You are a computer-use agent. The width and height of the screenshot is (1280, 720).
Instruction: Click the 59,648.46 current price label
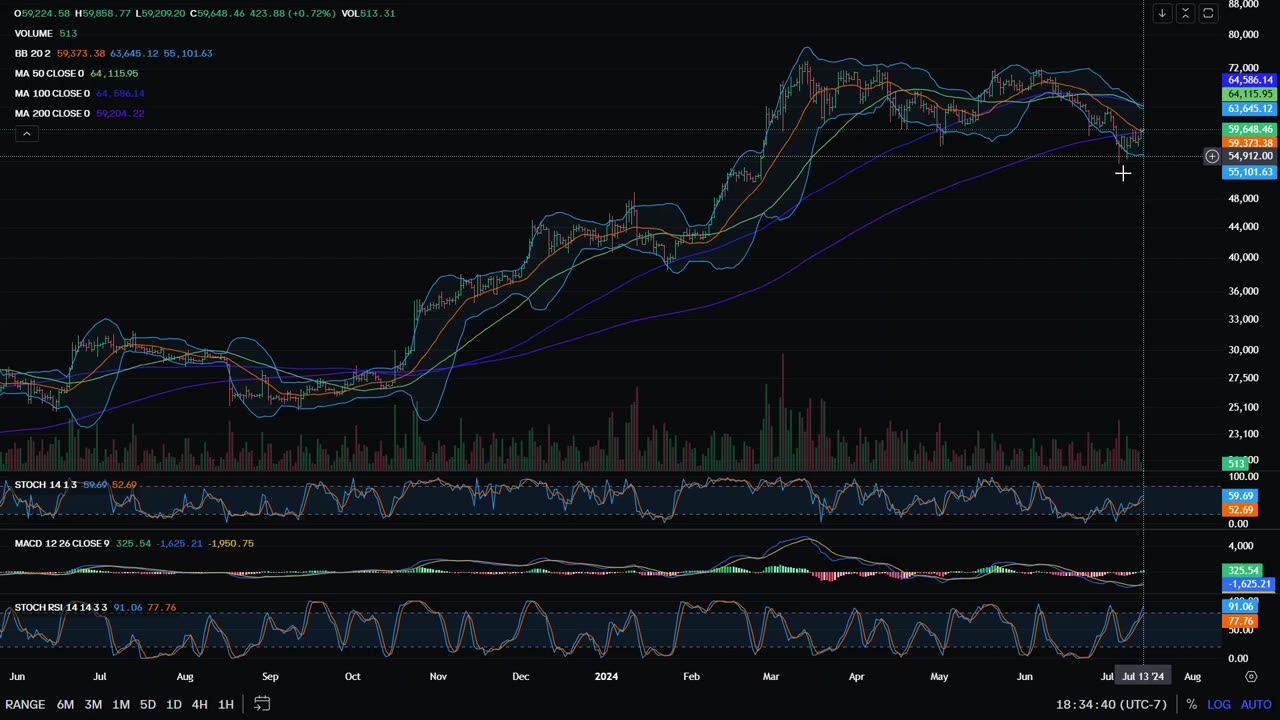pyautogui.click(x=1248, y=129)
